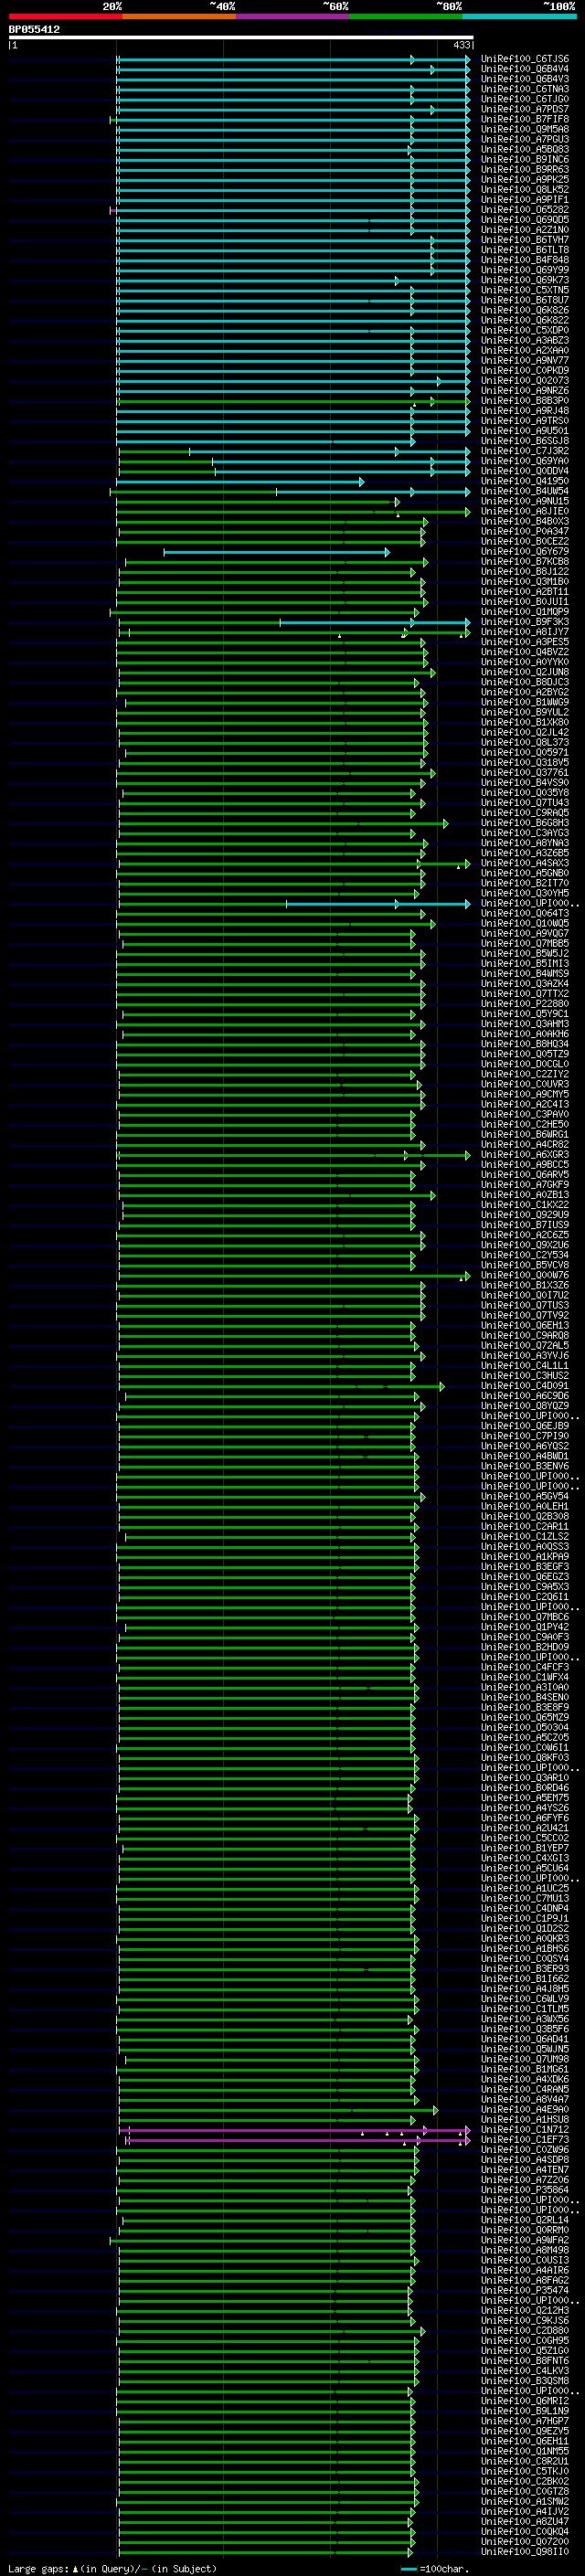Click the query end position label 433
Image resolution: width=585 pixels, height=2576 pixels.
(462, 45)
